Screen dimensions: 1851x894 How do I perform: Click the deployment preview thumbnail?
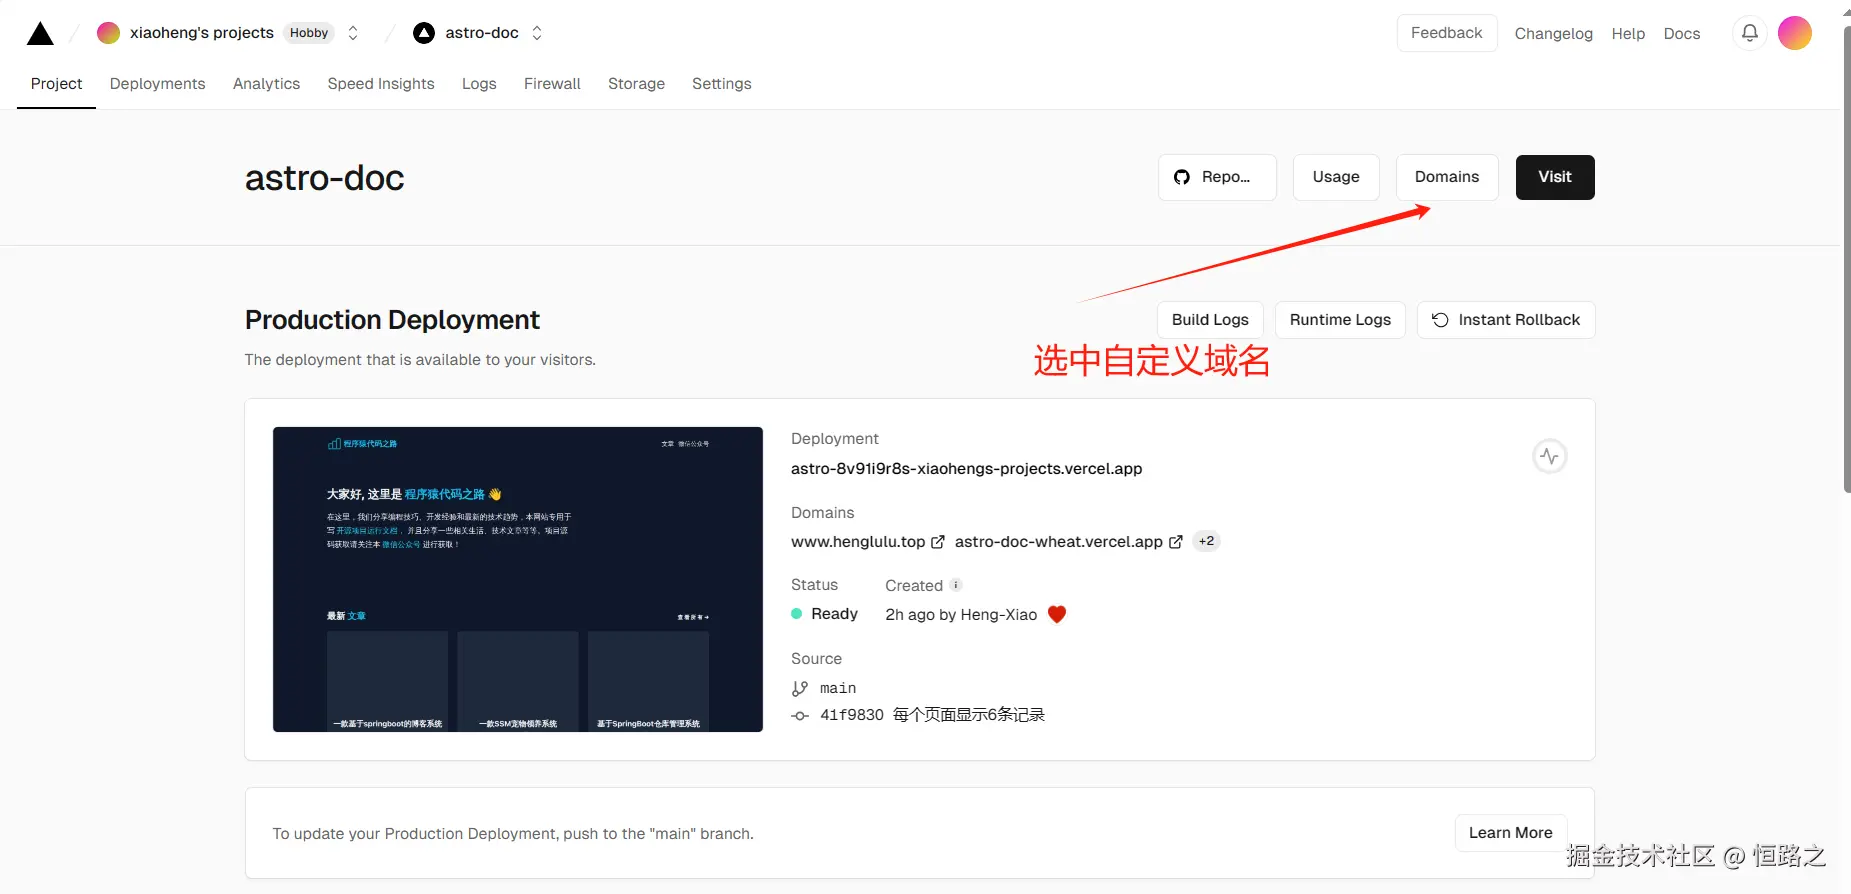tap(518, 579)
